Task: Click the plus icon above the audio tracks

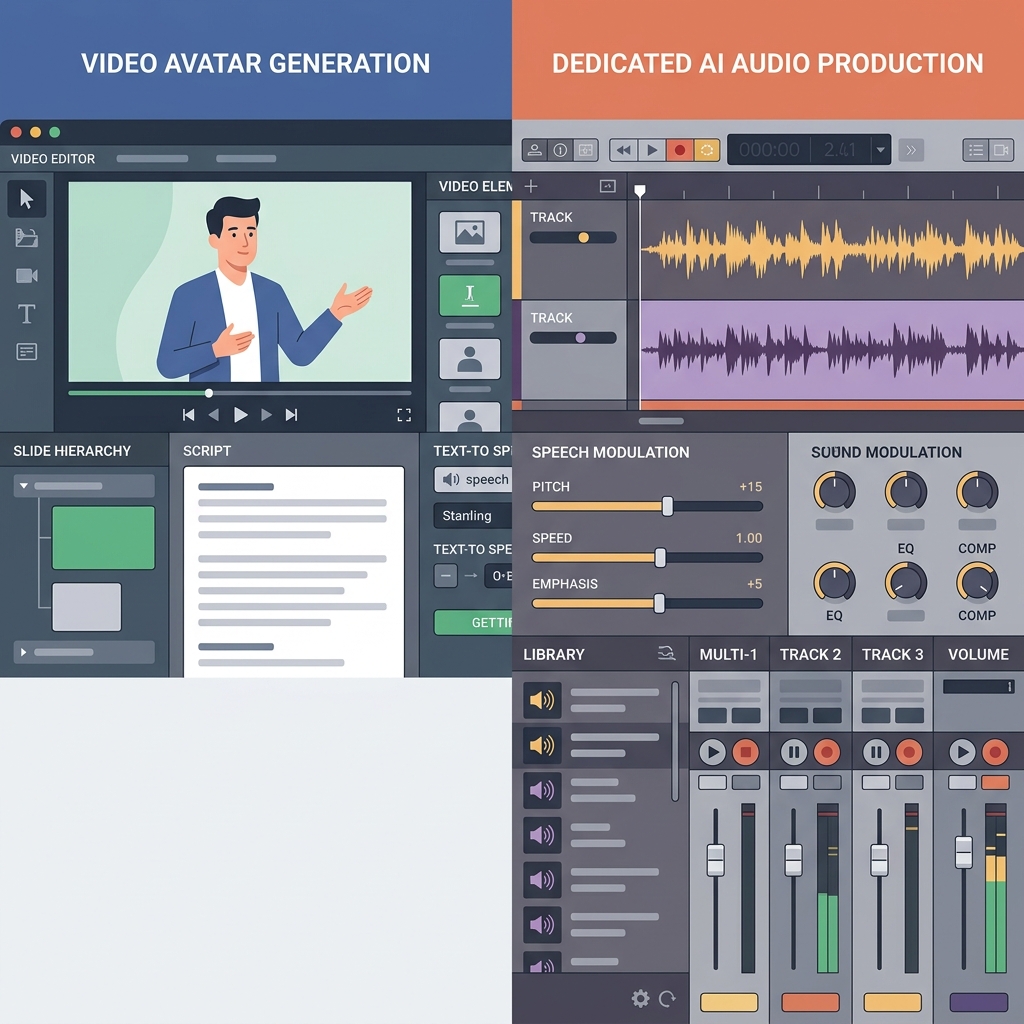Action: click(x=531, y=187)
